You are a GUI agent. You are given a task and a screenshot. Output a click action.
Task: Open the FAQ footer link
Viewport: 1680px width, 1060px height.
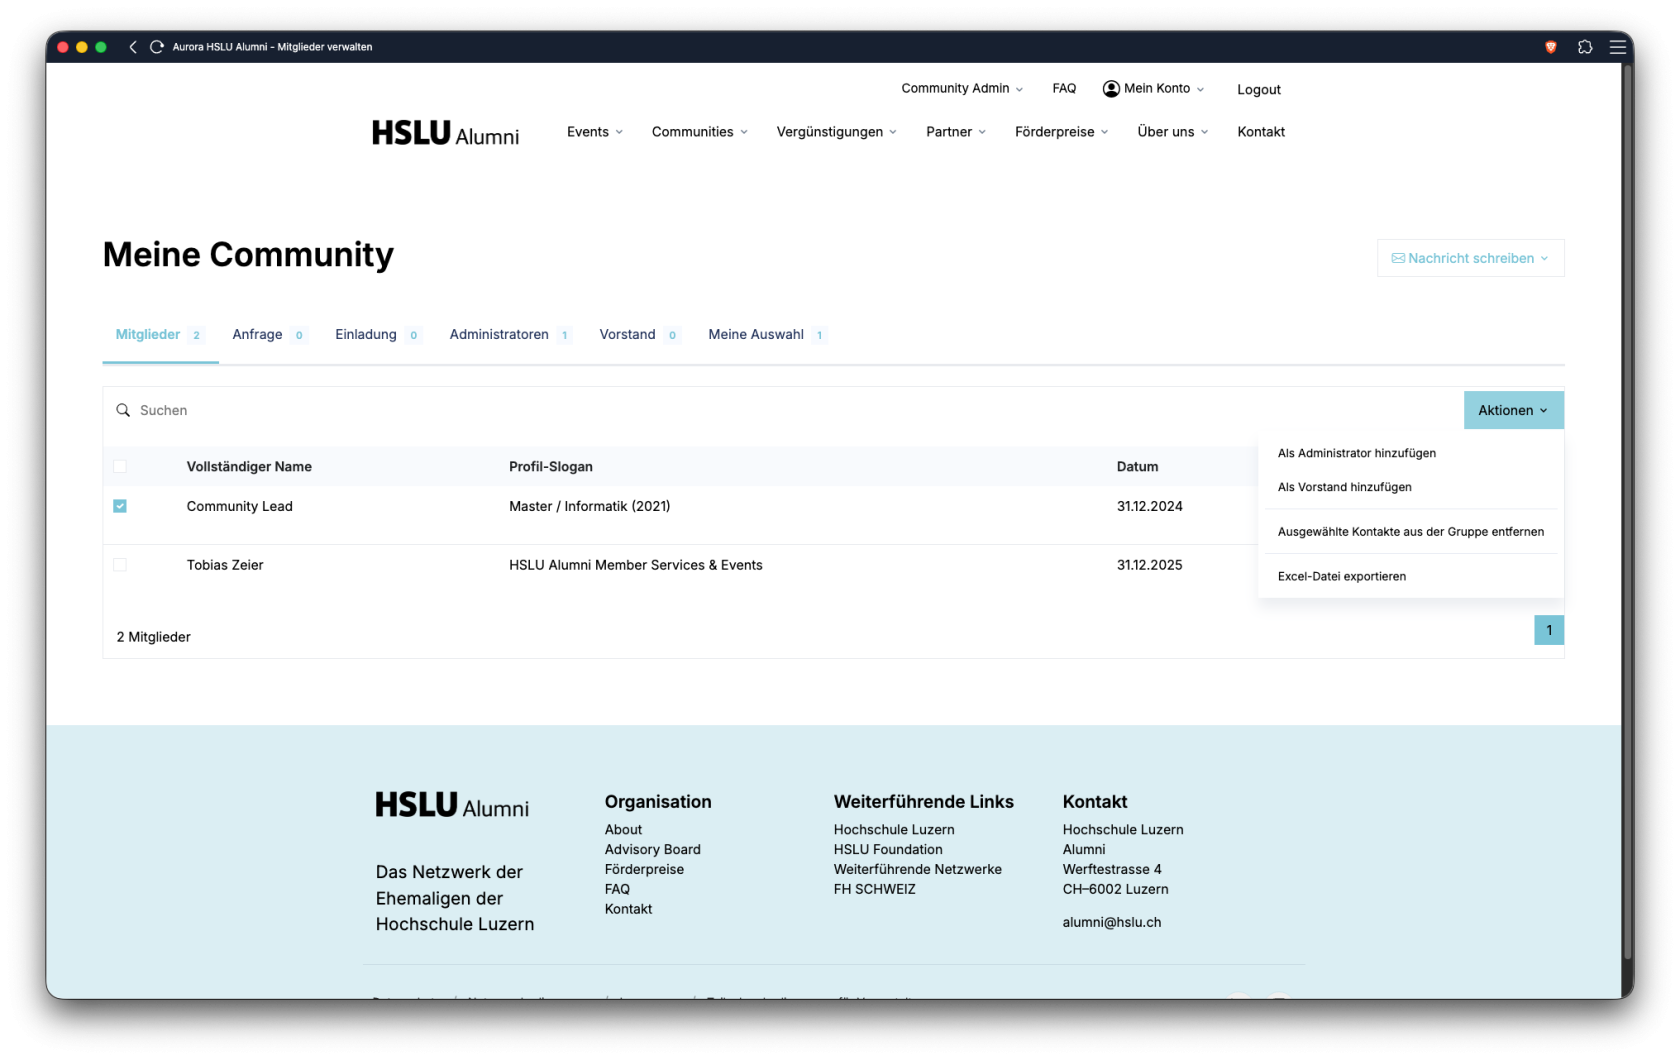point(617,889)
